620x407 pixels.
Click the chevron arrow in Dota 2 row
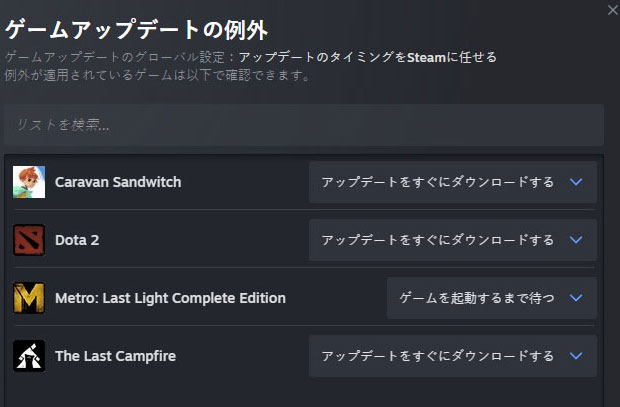[x=575, y=240]
